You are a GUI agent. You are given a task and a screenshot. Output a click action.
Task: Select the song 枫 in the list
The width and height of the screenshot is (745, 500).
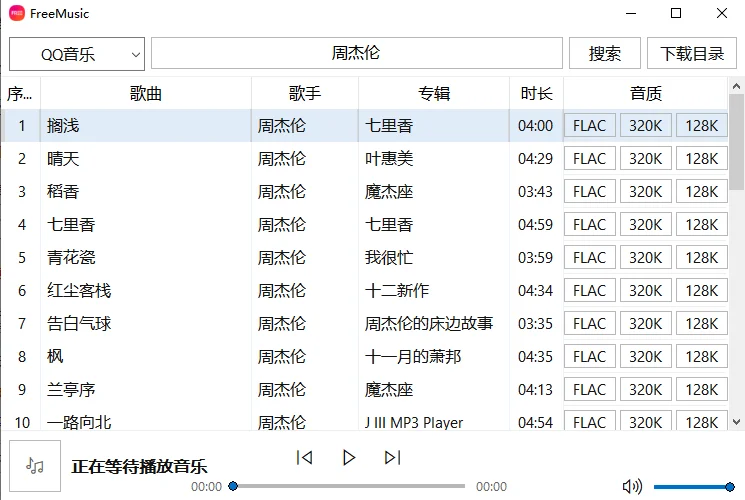(x=55, y=356)
